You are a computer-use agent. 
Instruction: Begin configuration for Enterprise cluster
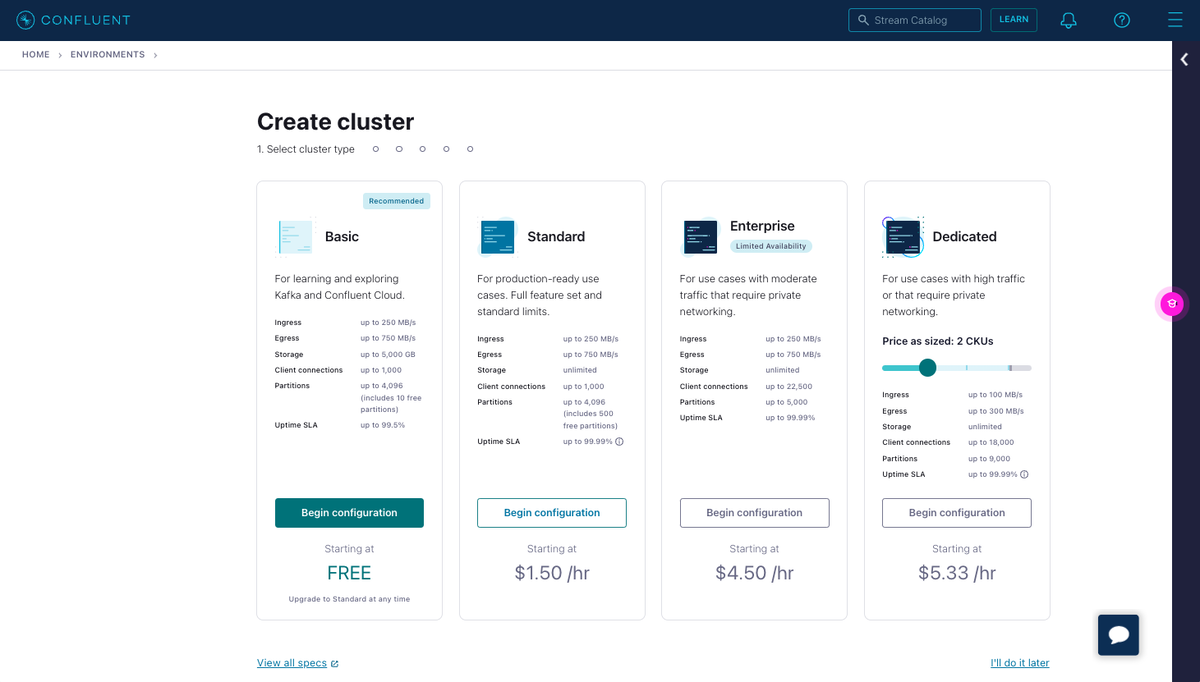[754, 513]
